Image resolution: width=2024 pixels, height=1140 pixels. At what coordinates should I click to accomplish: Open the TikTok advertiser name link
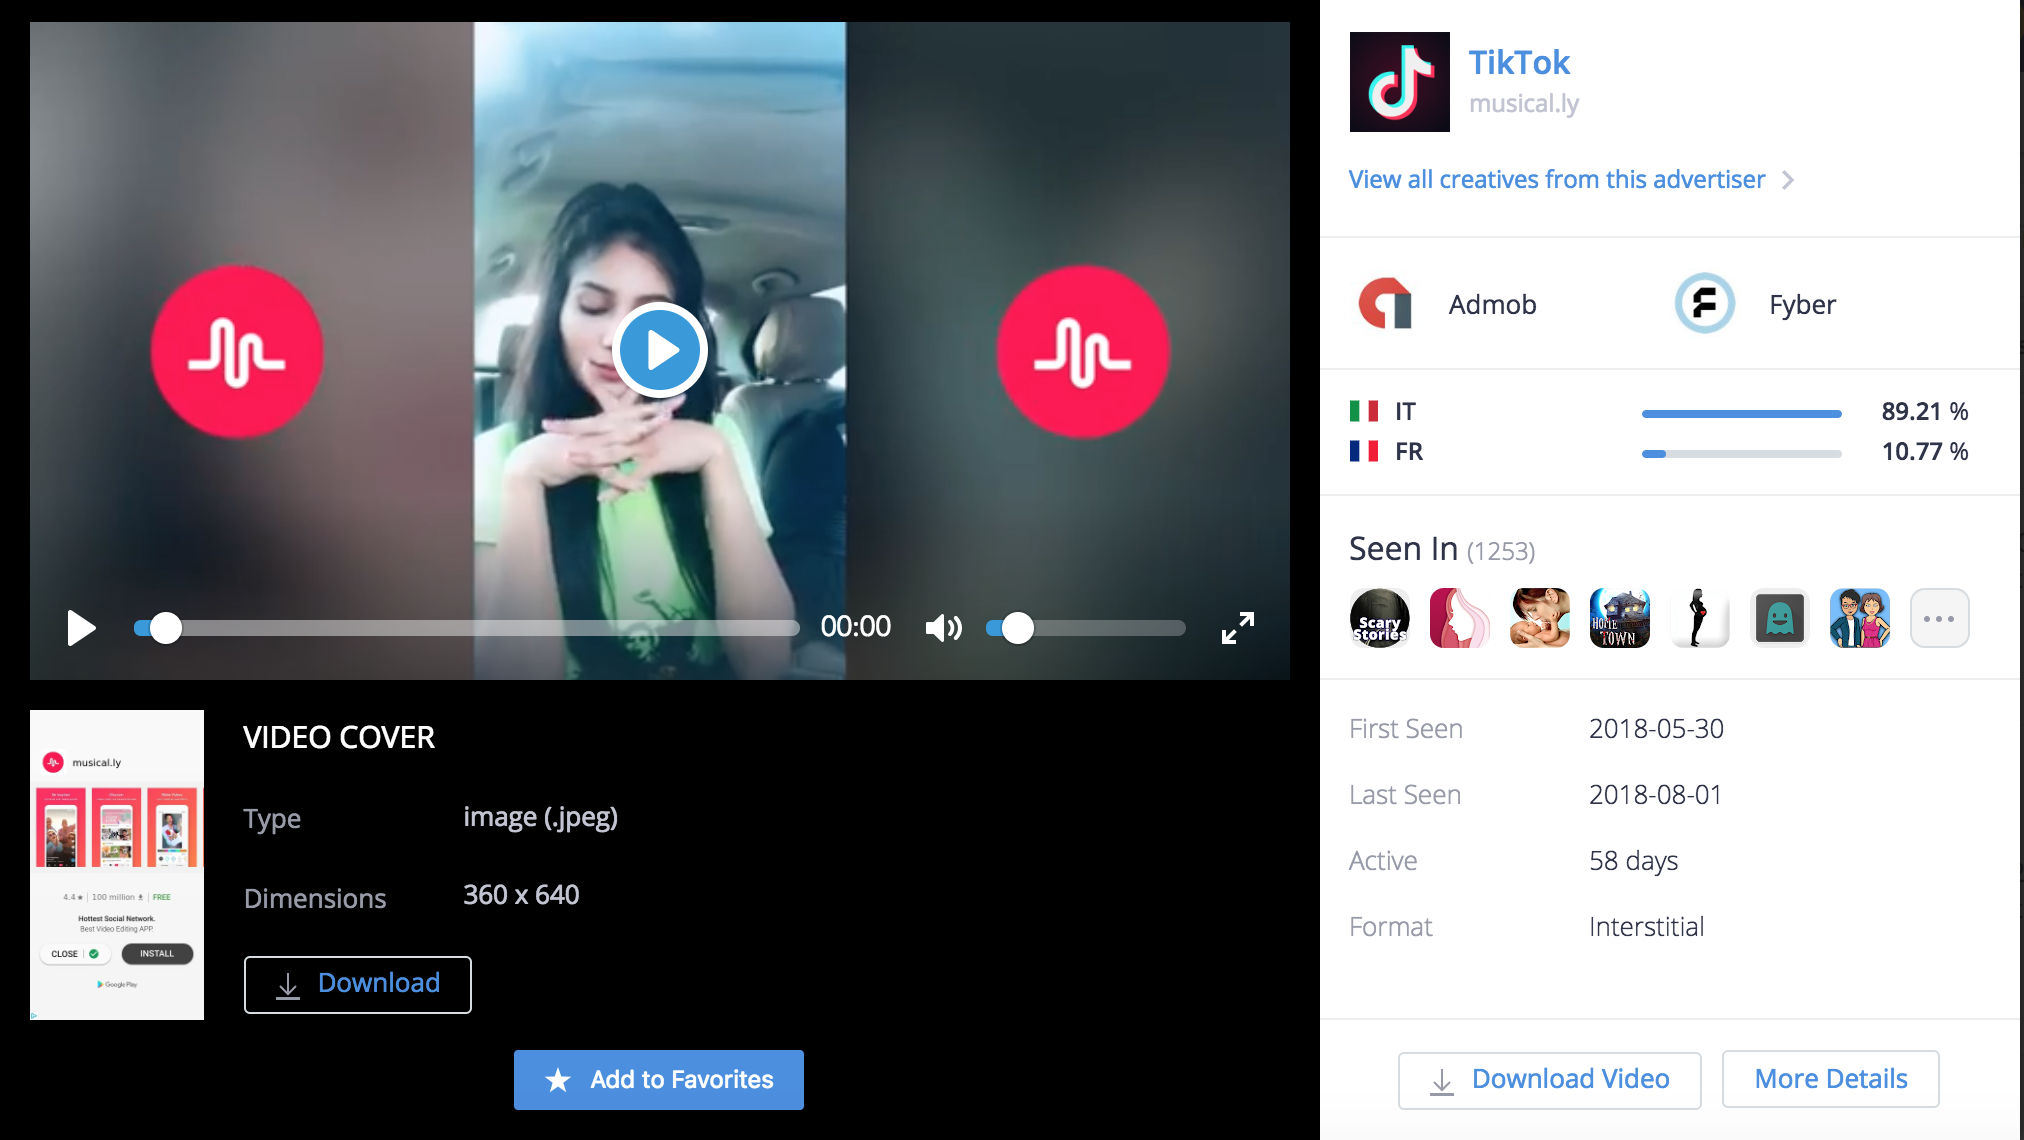coord(1519,62)
